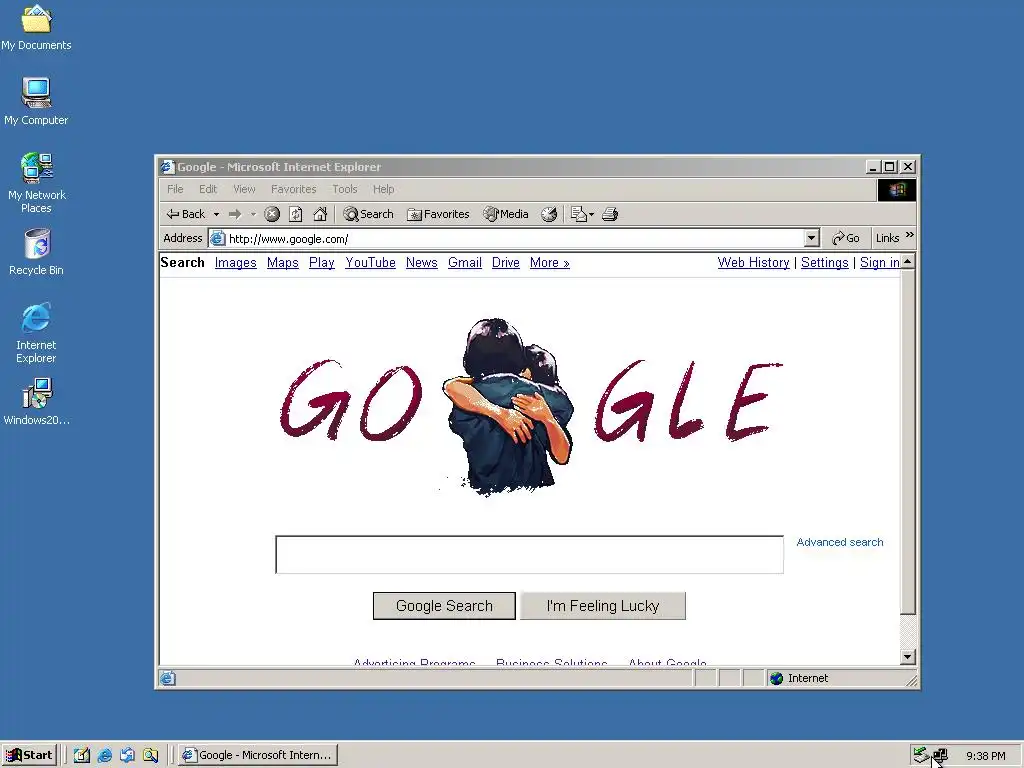
Task: Open the YouTube link
Action: point(370,263)
